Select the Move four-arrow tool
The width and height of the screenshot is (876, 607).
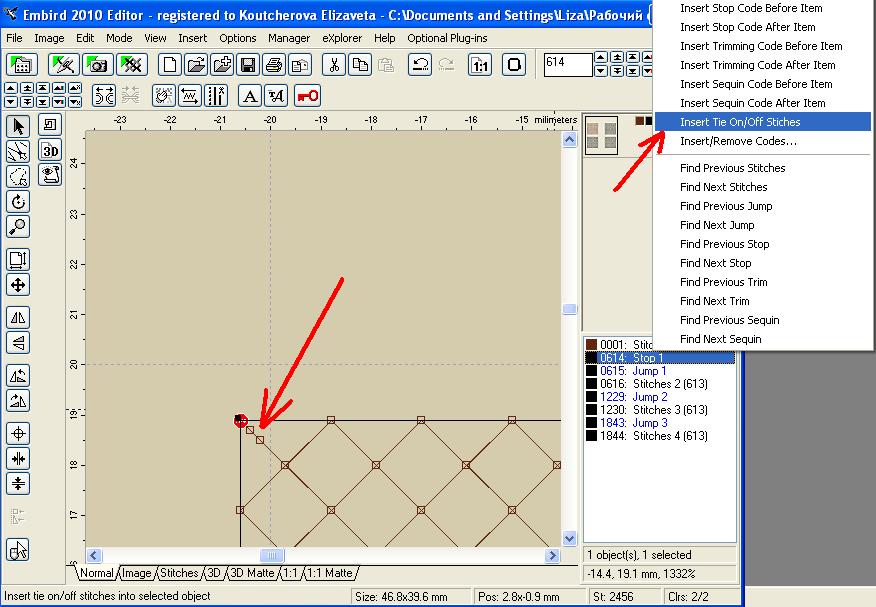click(17, 284)
